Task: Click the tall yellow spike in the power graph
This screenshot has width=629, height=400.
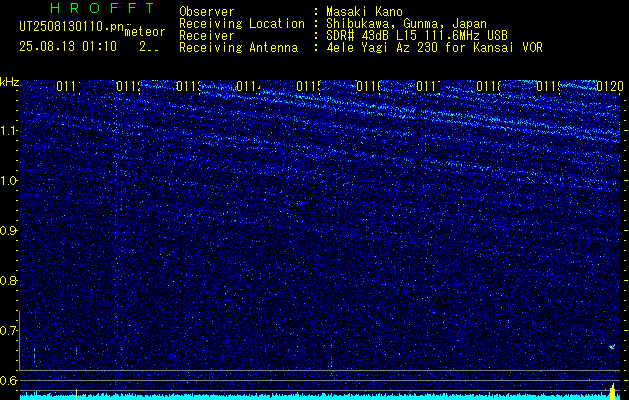Action: 613,392
